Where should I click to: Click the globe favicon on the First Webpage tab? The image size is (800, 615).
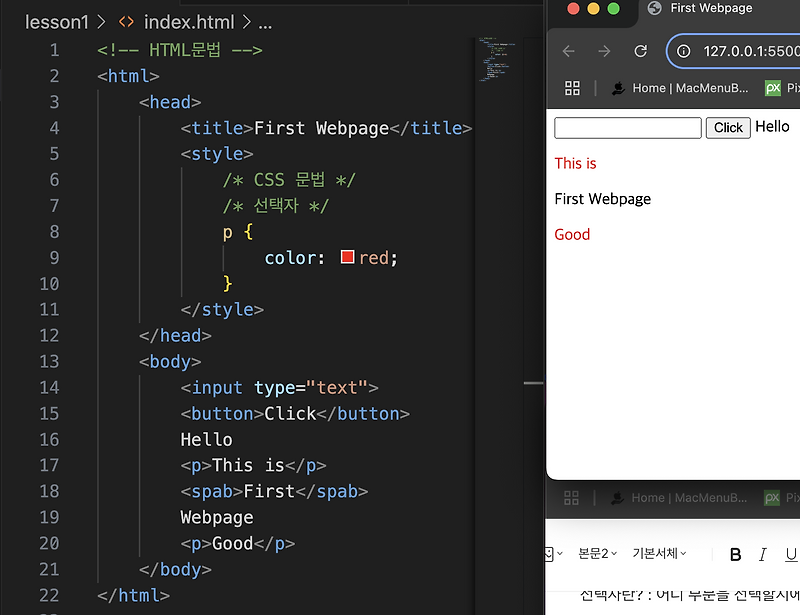pos(655,8)
